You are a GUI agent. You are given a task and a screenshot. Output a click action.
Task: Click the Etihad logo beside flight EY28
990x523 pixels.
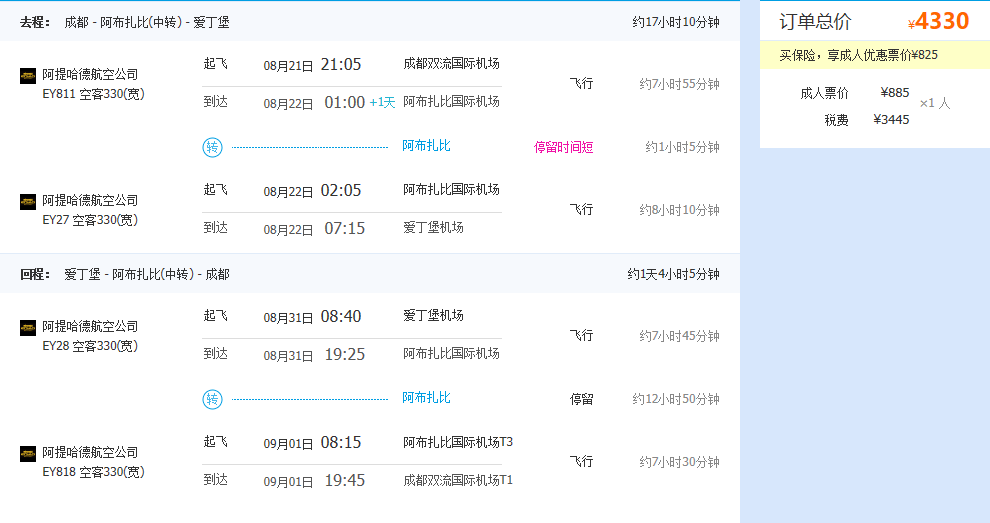coord(28,328)
